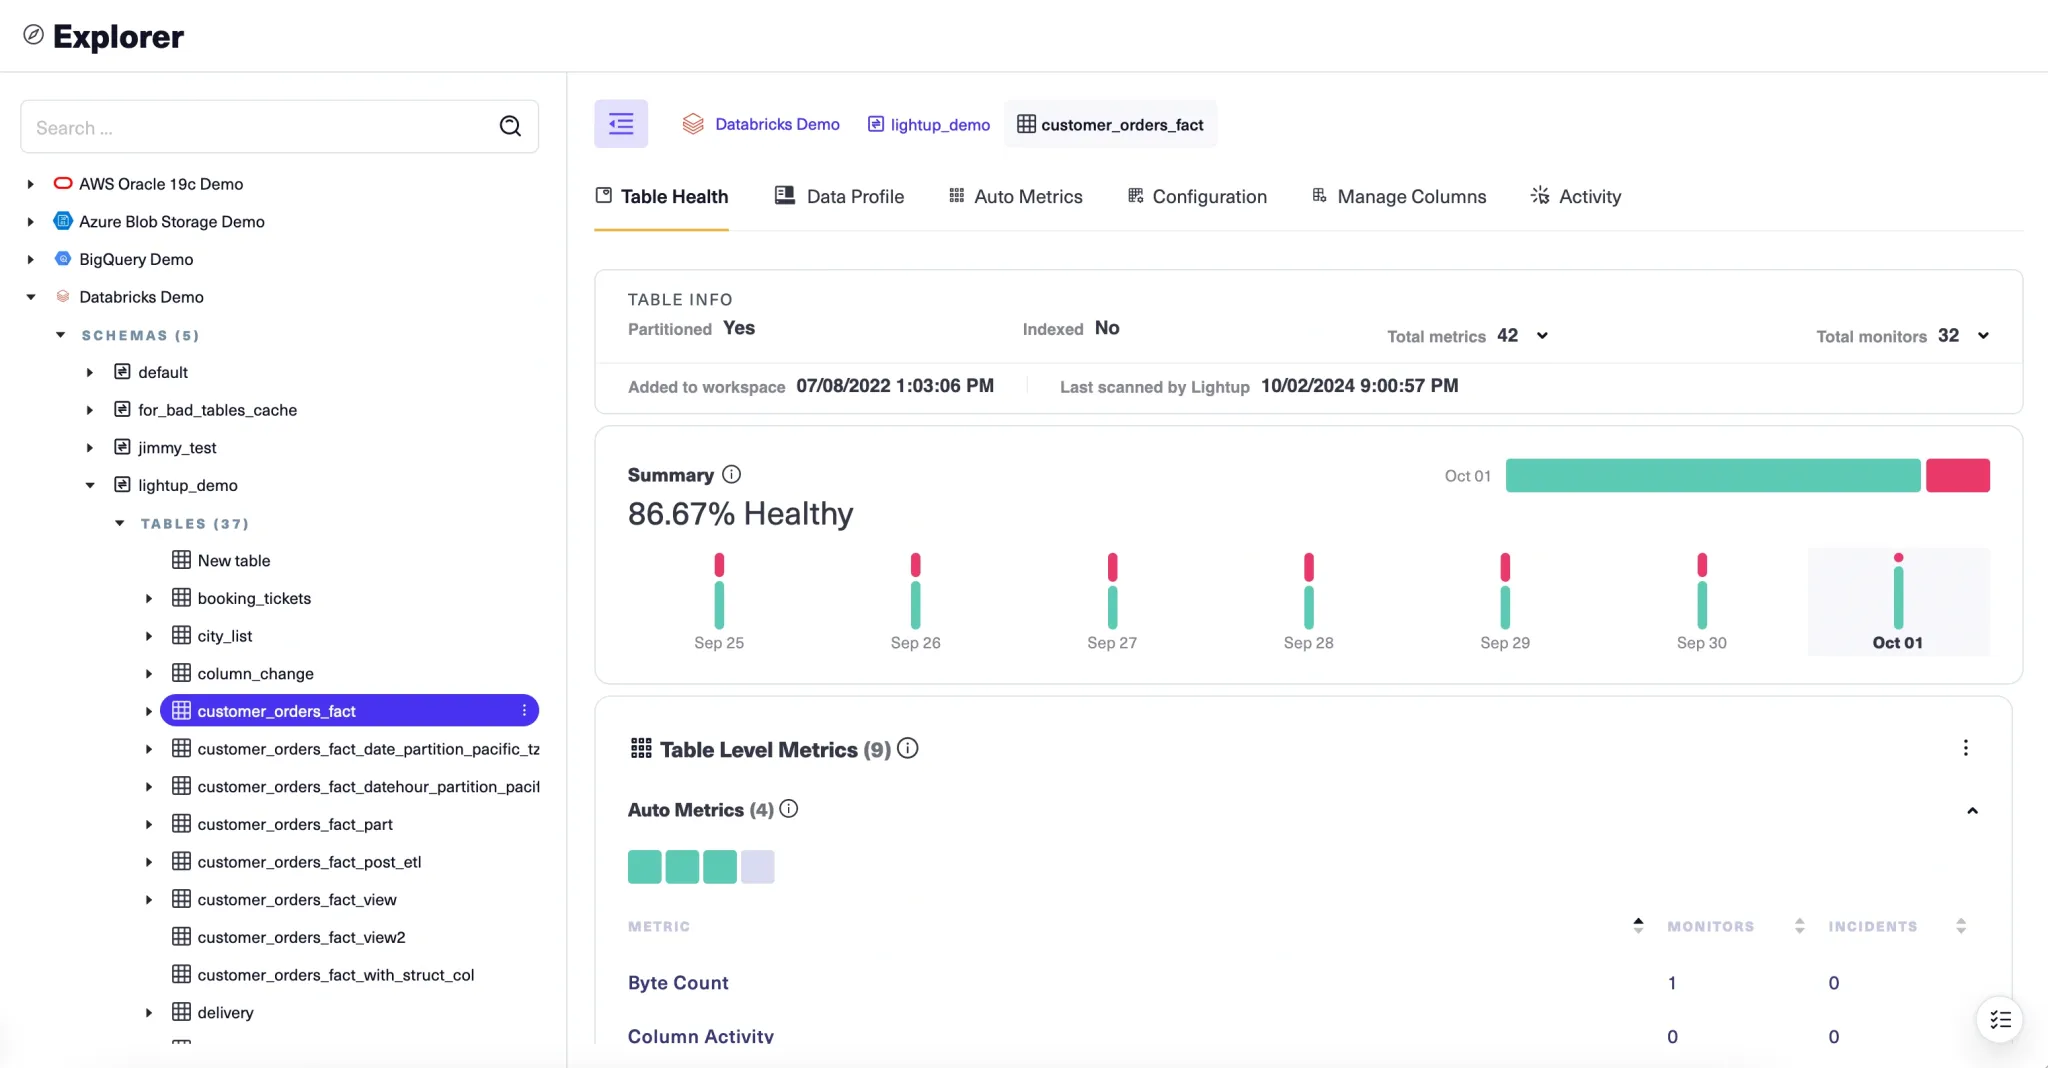Click the search magnifier icon
2048x1068 pixels.
(x=510, y=126)
